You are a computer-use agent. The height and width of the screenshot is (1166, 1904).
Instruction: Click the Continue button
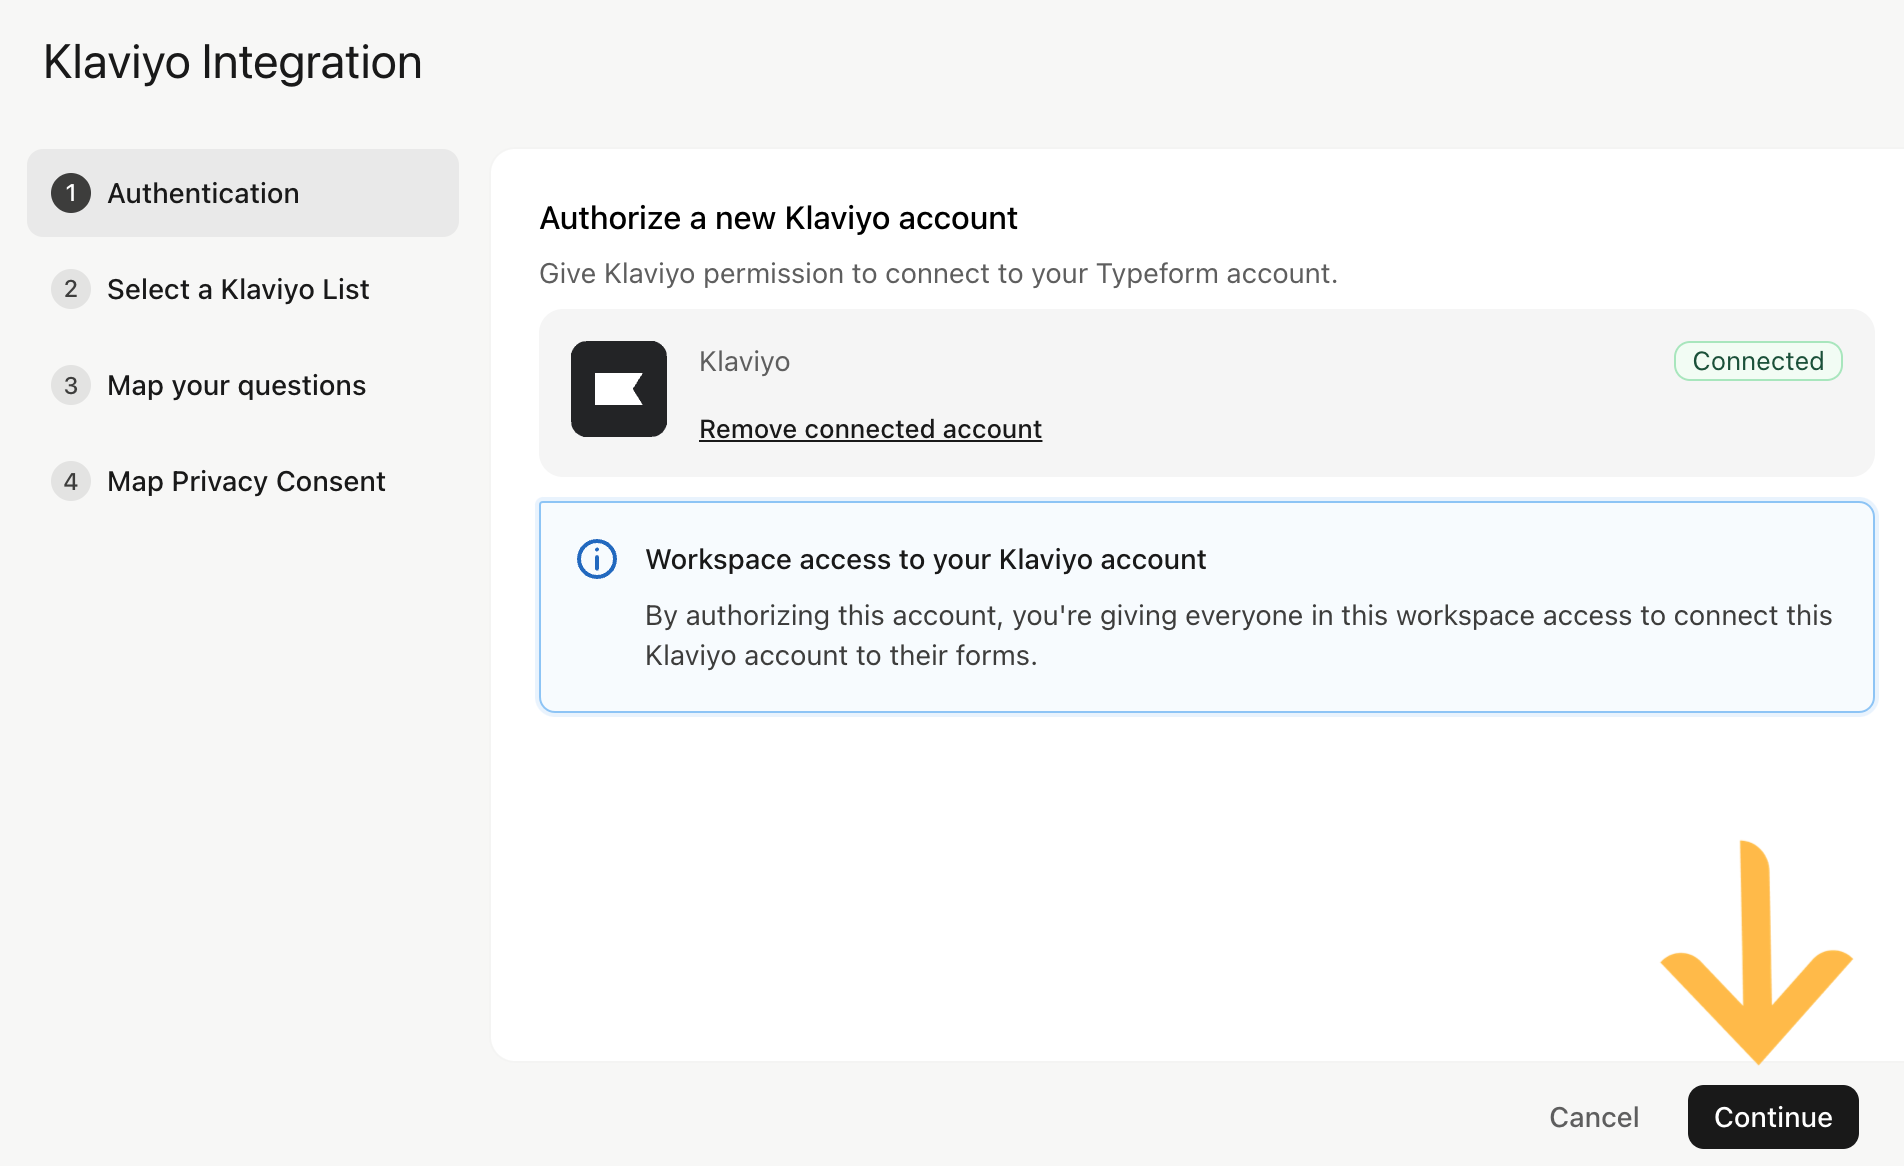click(x=1772, y=1116)
